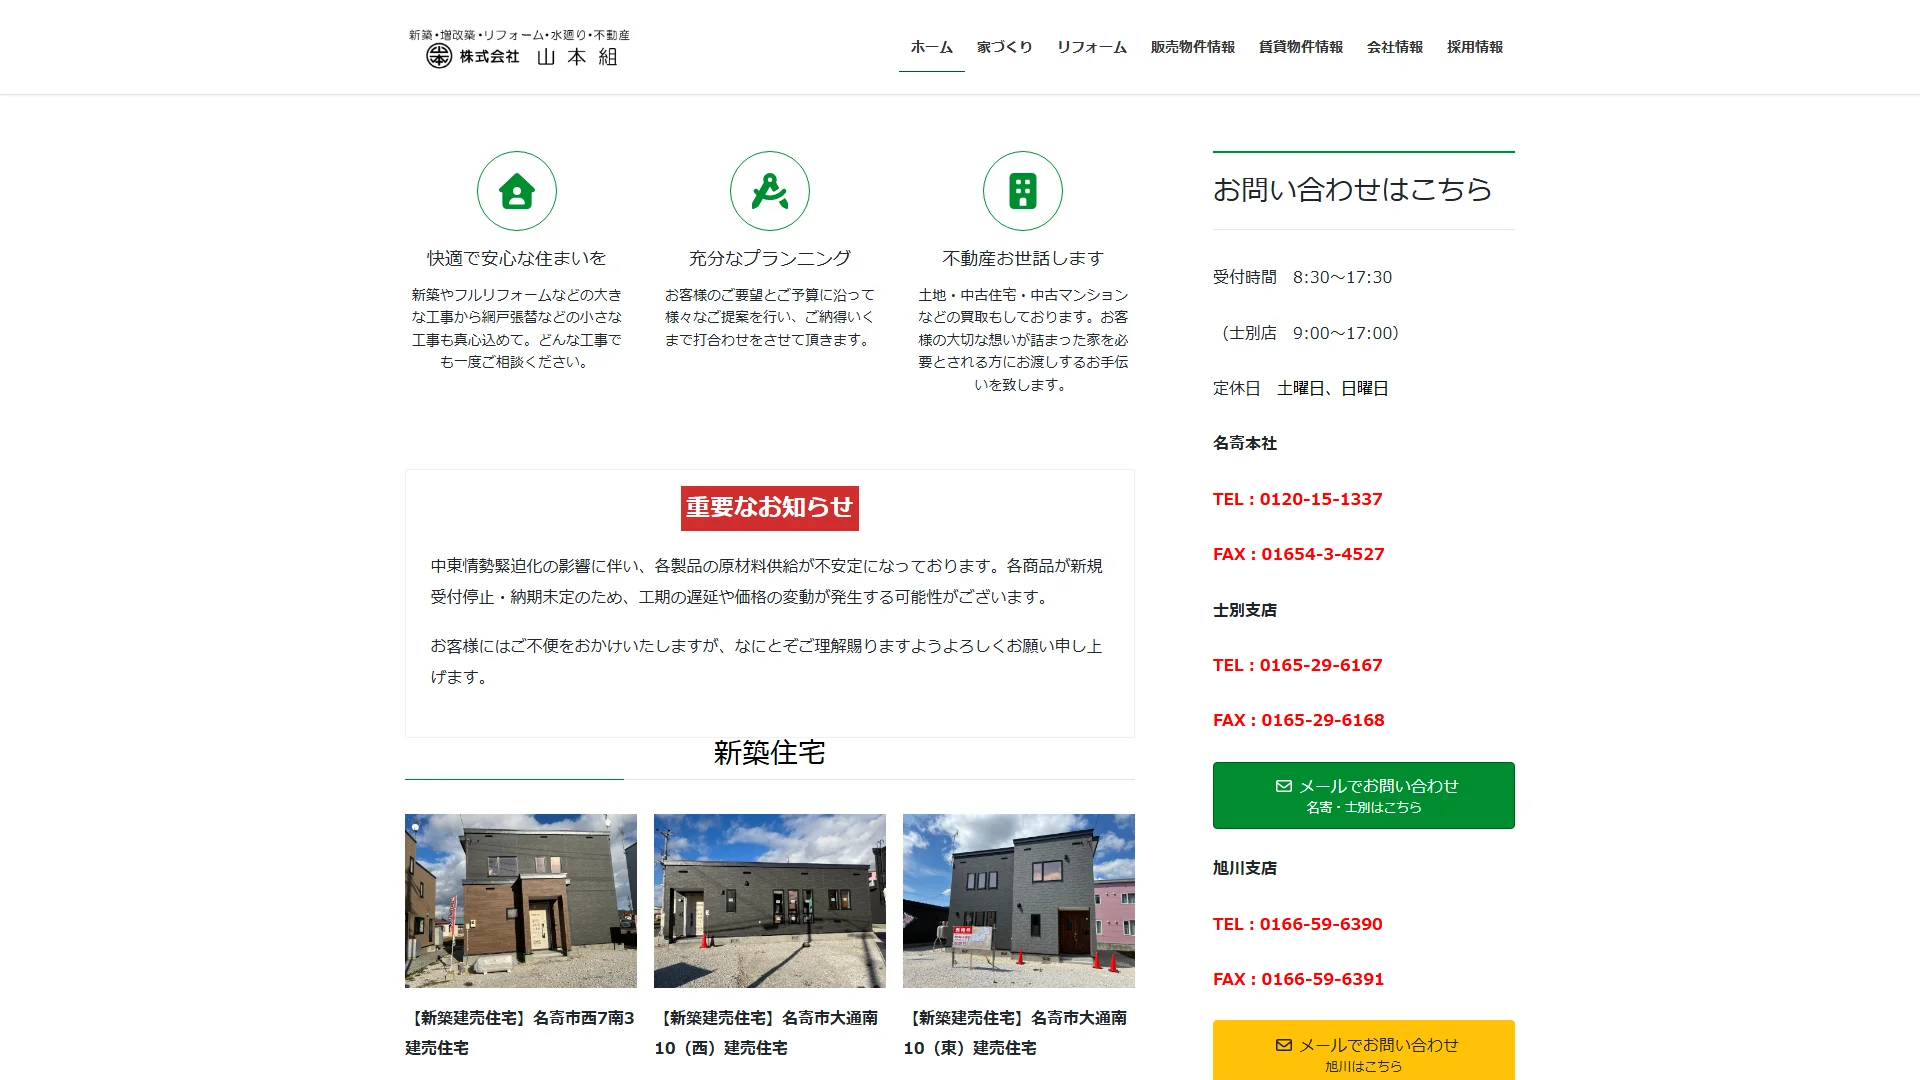Image resolution: width=1920 pixels, height=1080 pixels.
Task: Click yellow メールでお問い合わせ 旭川 button
Action: [1364, 1050]
